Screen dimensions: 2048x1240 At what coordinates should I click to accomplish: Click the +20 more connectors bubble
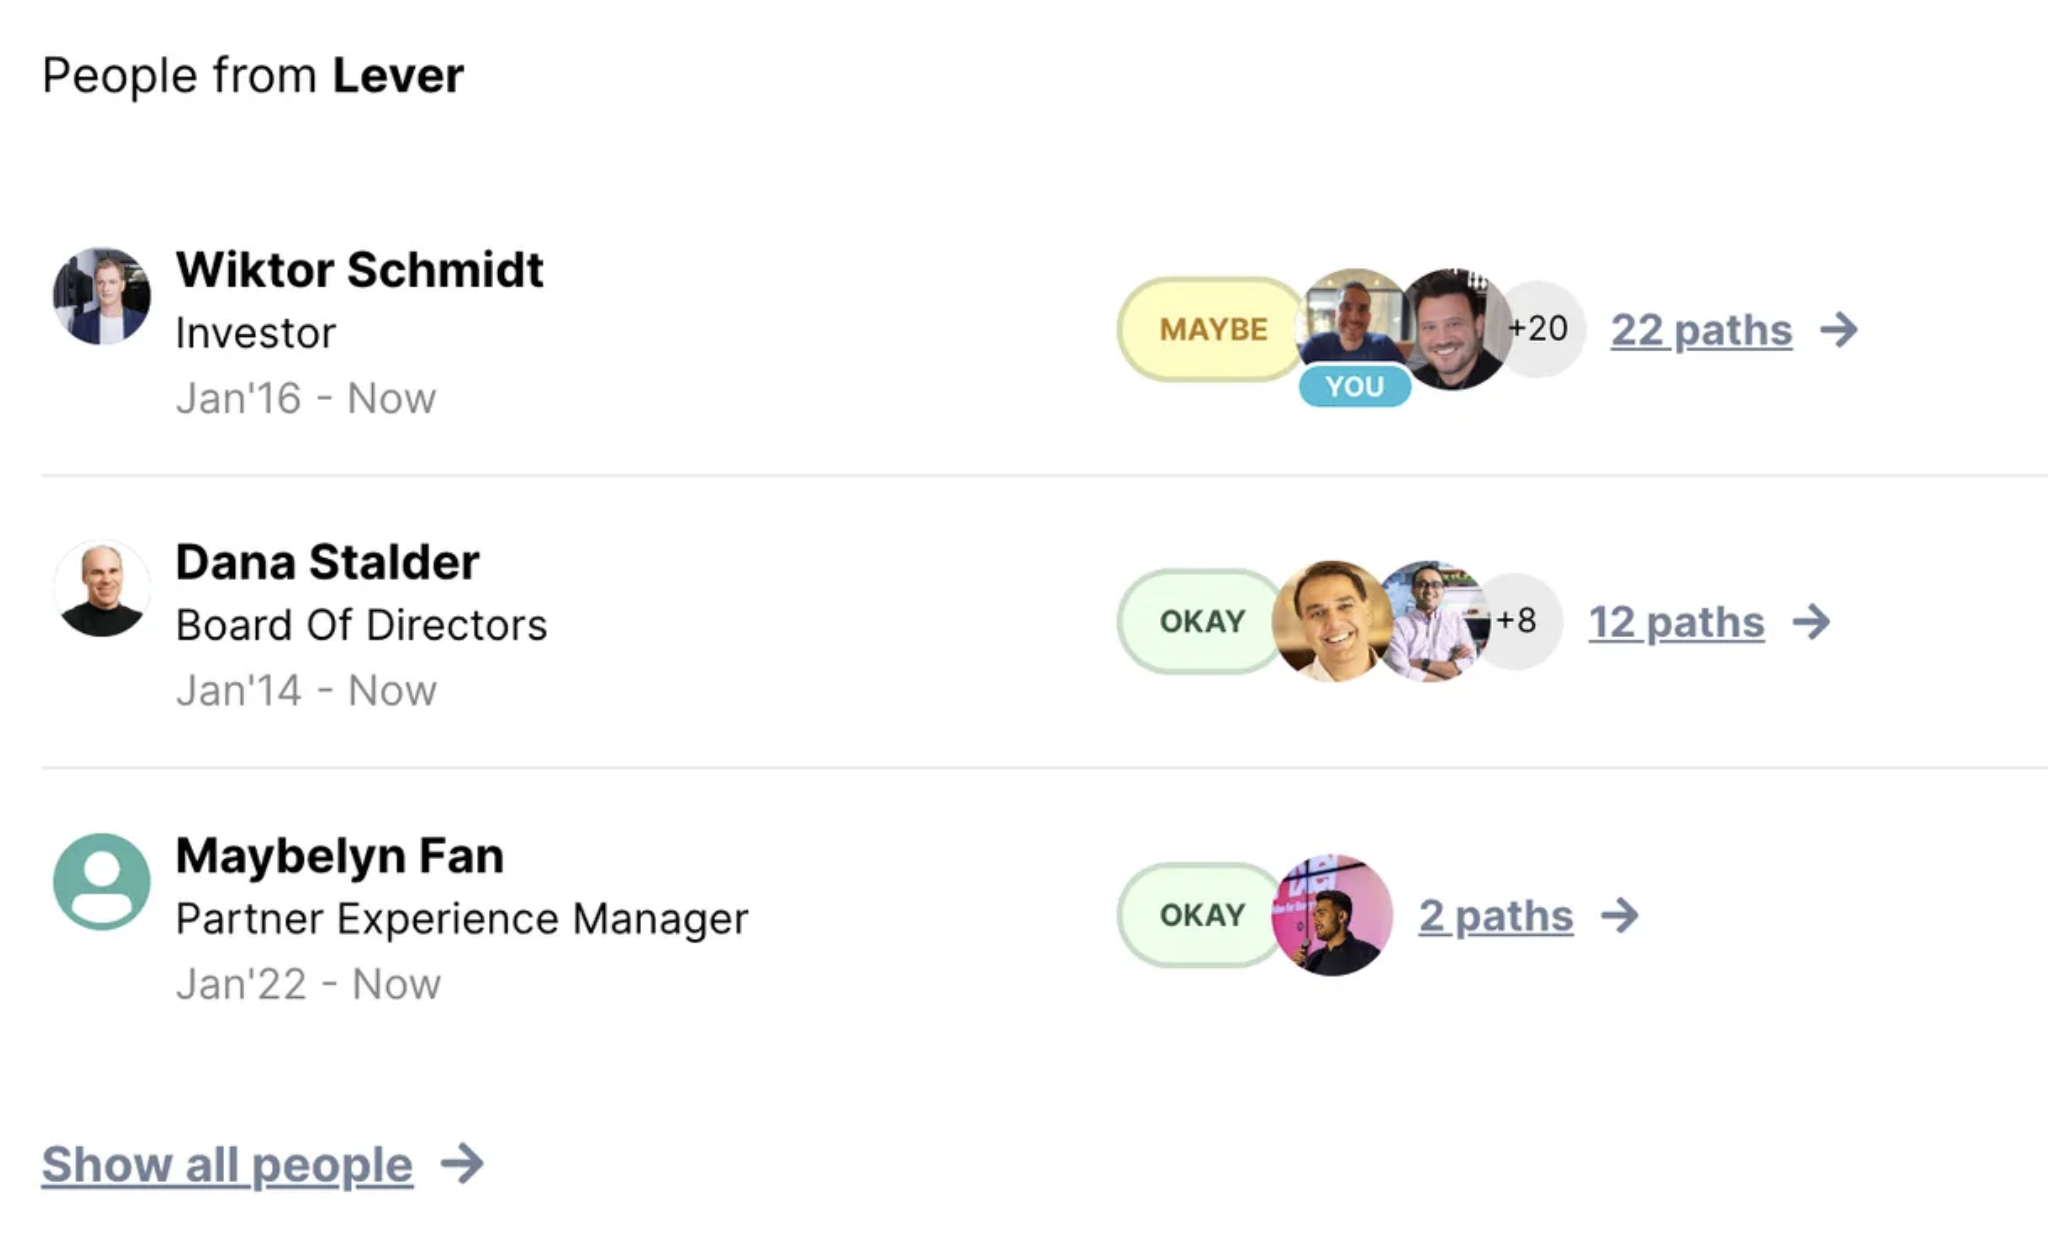[x=1540, y=329]
